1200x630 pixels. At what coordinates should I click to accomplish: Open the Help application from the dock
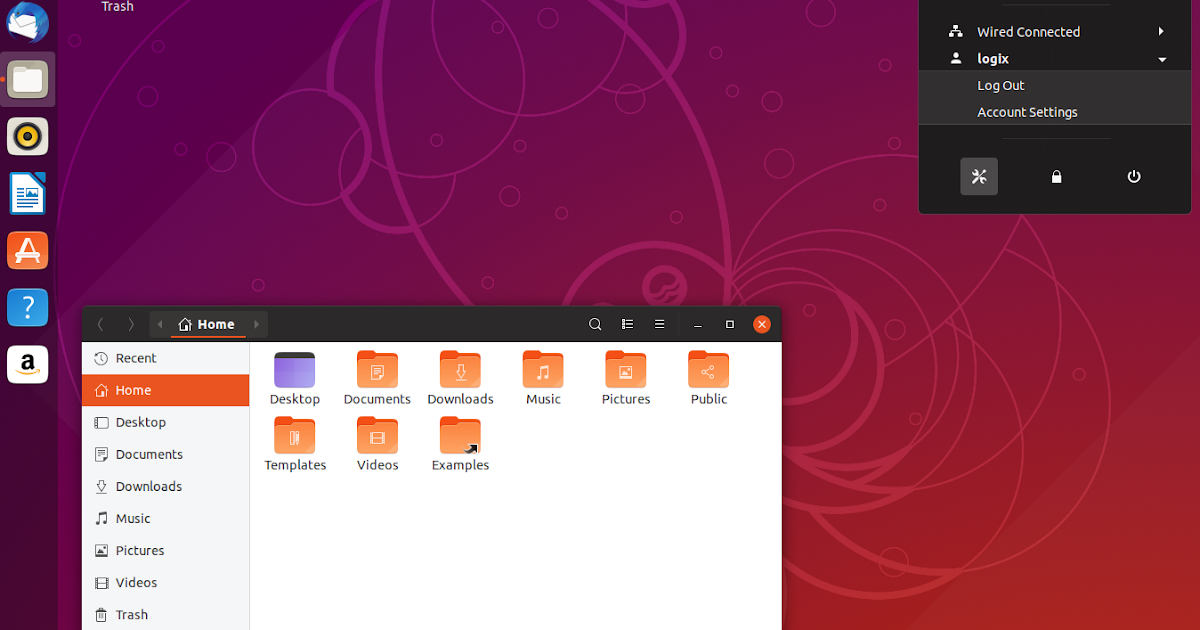[27, 307]
